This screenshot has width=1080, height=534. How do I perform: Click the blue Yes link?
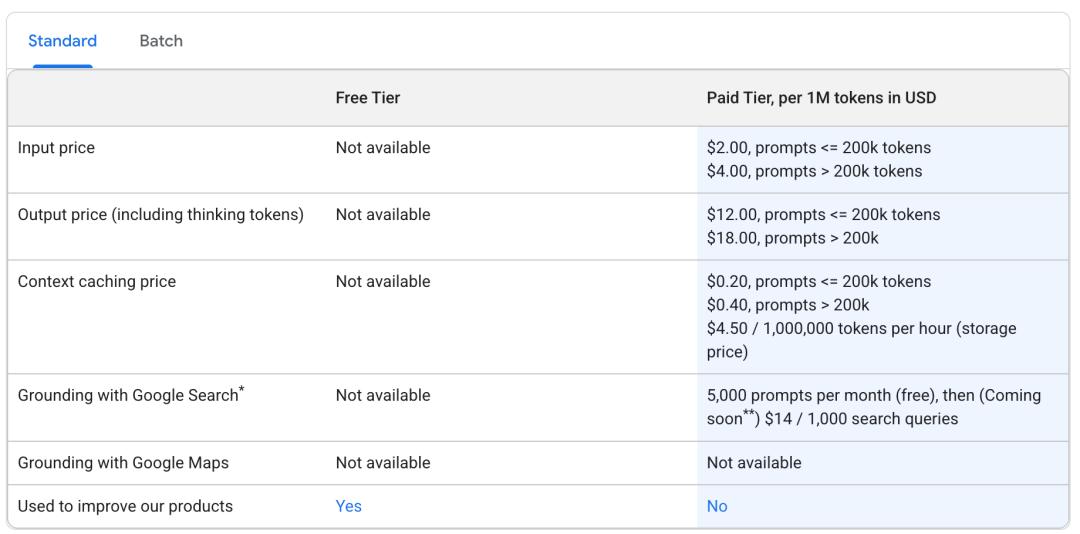coord(348,506)
